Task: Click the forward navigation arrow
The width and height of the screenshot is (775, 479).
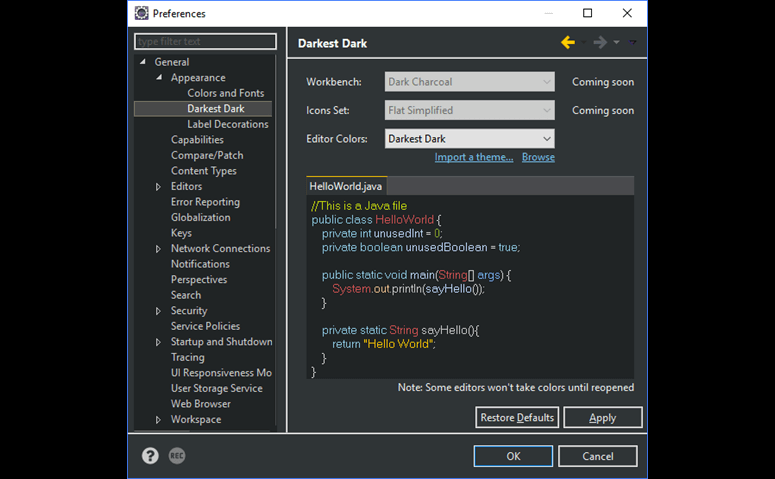Action: pos(600,43)
